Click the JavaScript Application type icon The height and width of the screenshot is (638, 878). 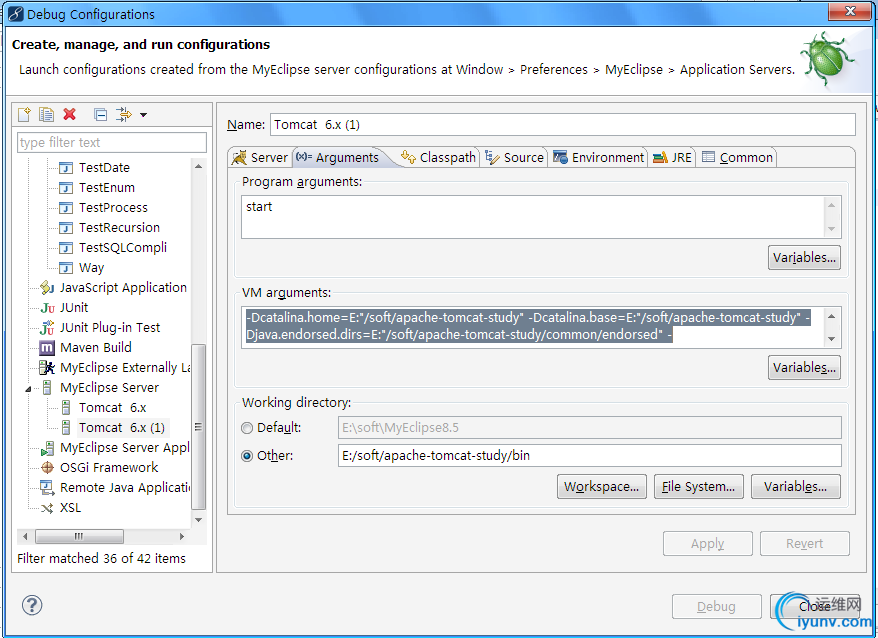pyautogui.click(x=47, y=288)
